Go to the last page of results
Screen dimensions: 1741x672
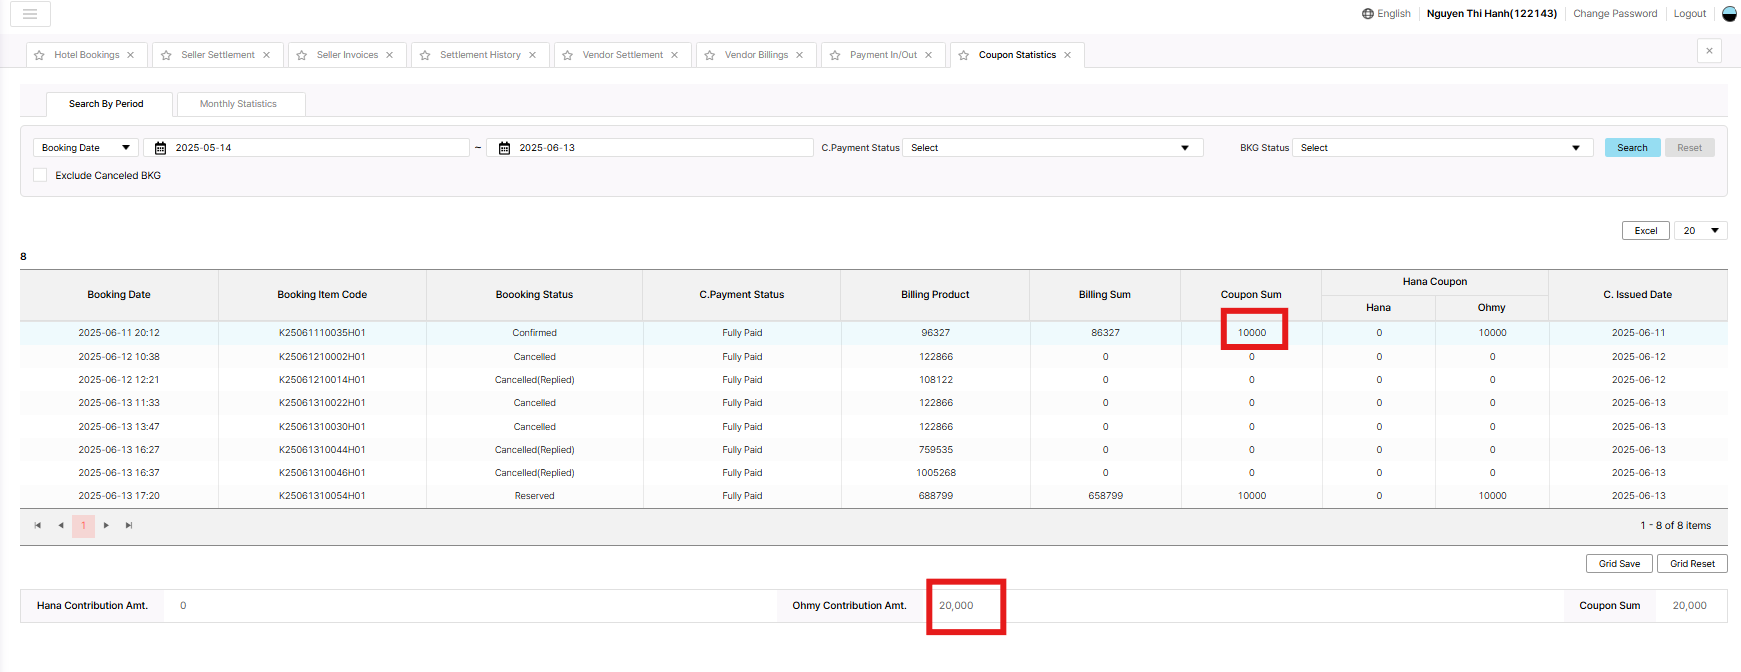click(x=129, y=526)
